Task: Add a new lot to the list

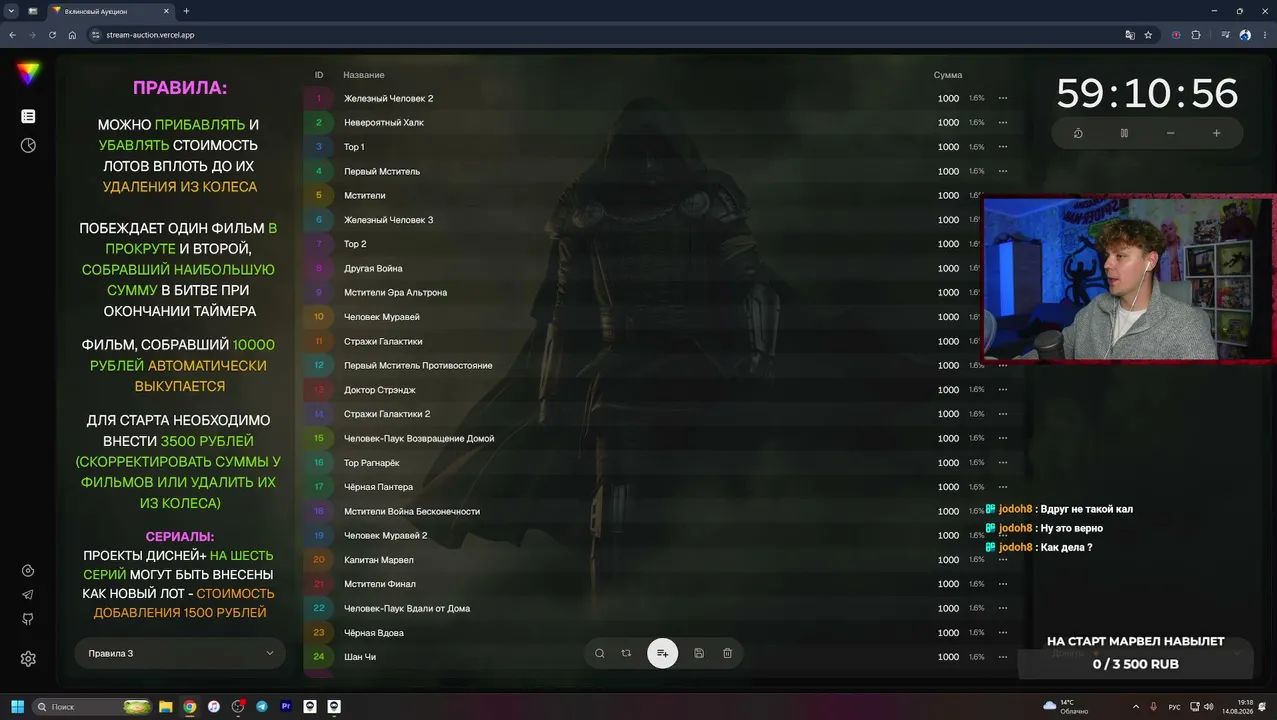Action: (662, 653)
